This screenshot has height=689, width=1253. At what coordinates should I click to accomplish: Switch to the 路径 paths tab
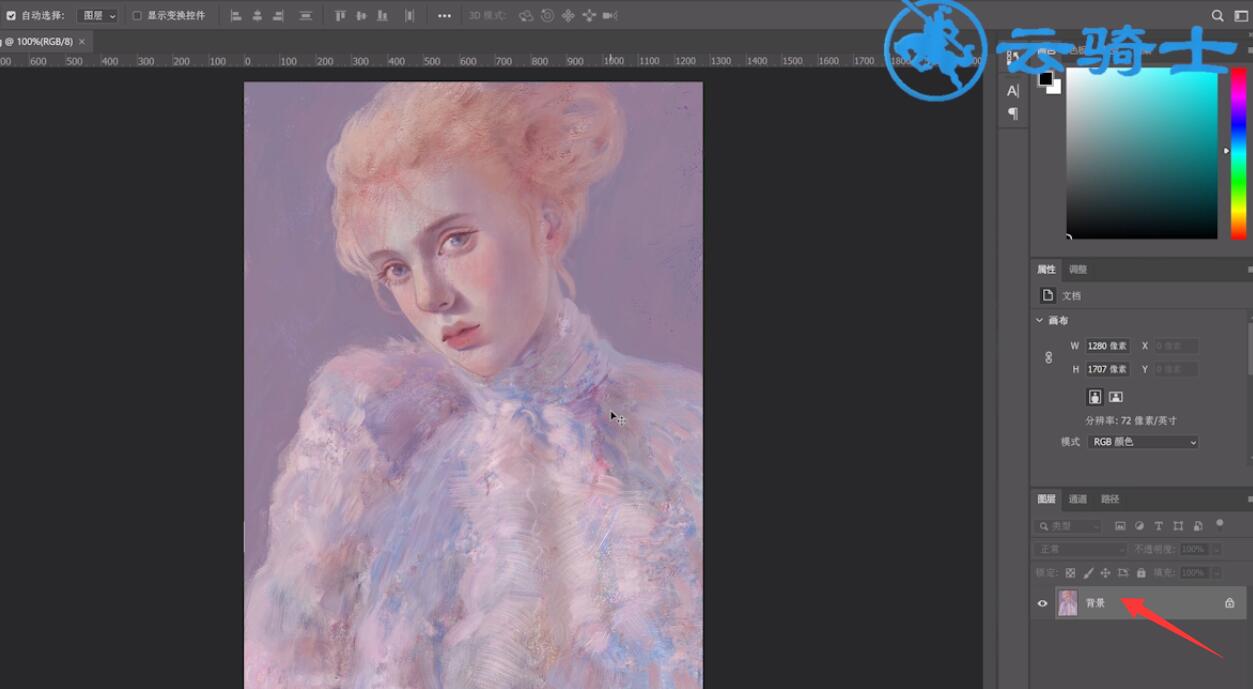point(1110,499)
